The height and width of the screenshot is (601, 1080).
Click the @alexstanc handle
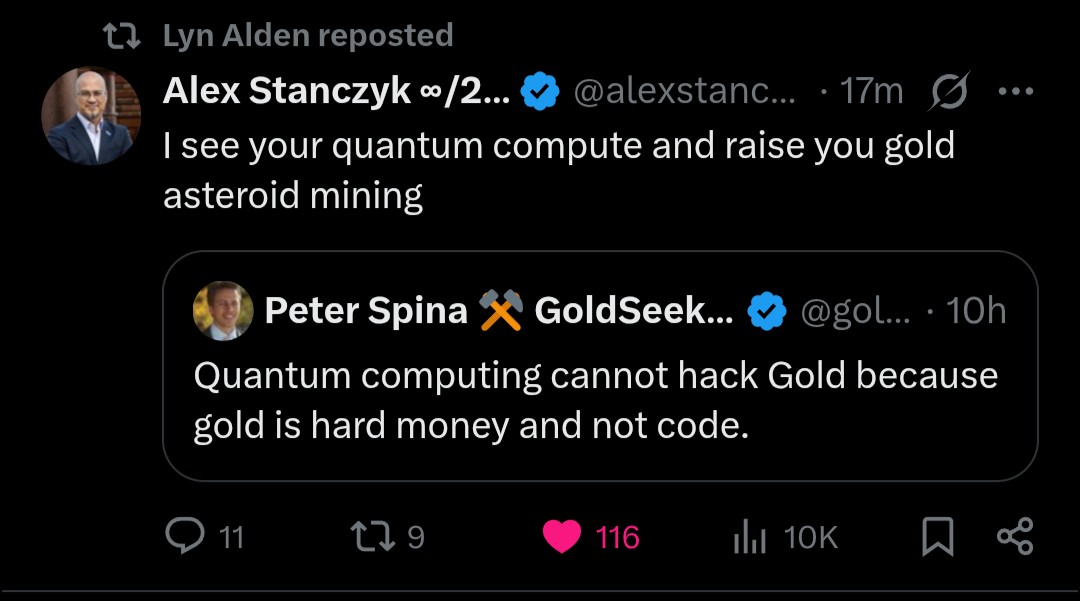point(685,93)
